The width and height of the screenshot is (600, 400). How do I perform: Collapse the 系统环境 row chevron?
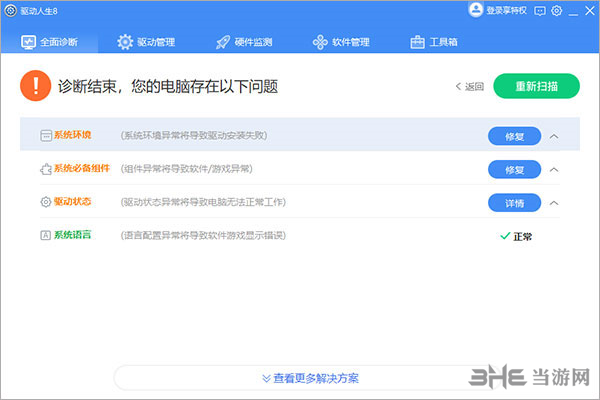pos(554,136)
